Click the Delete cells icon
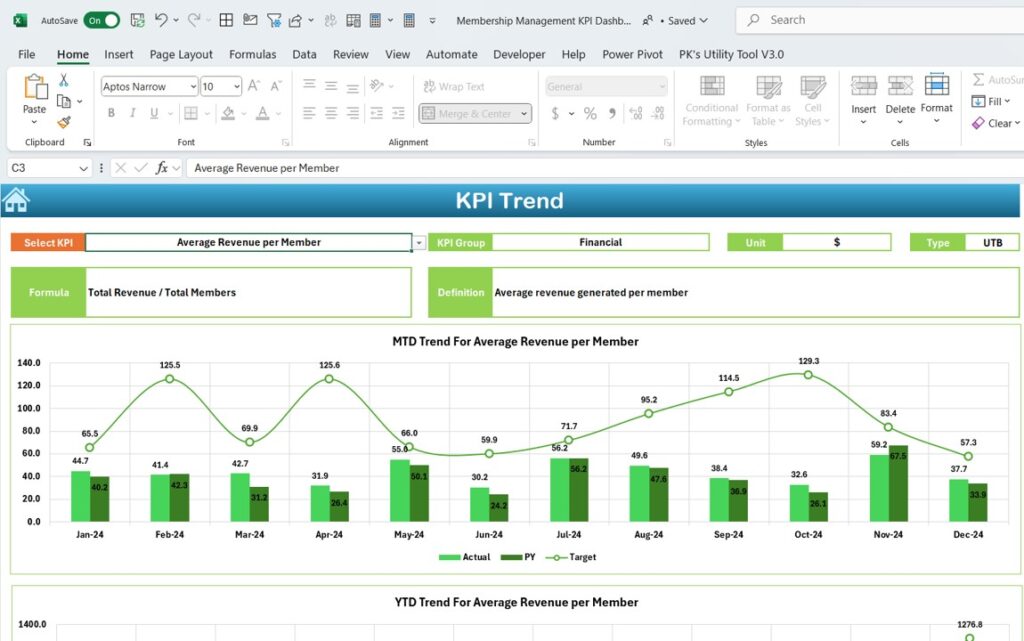 pyautogui.click(x=900, y=86)
